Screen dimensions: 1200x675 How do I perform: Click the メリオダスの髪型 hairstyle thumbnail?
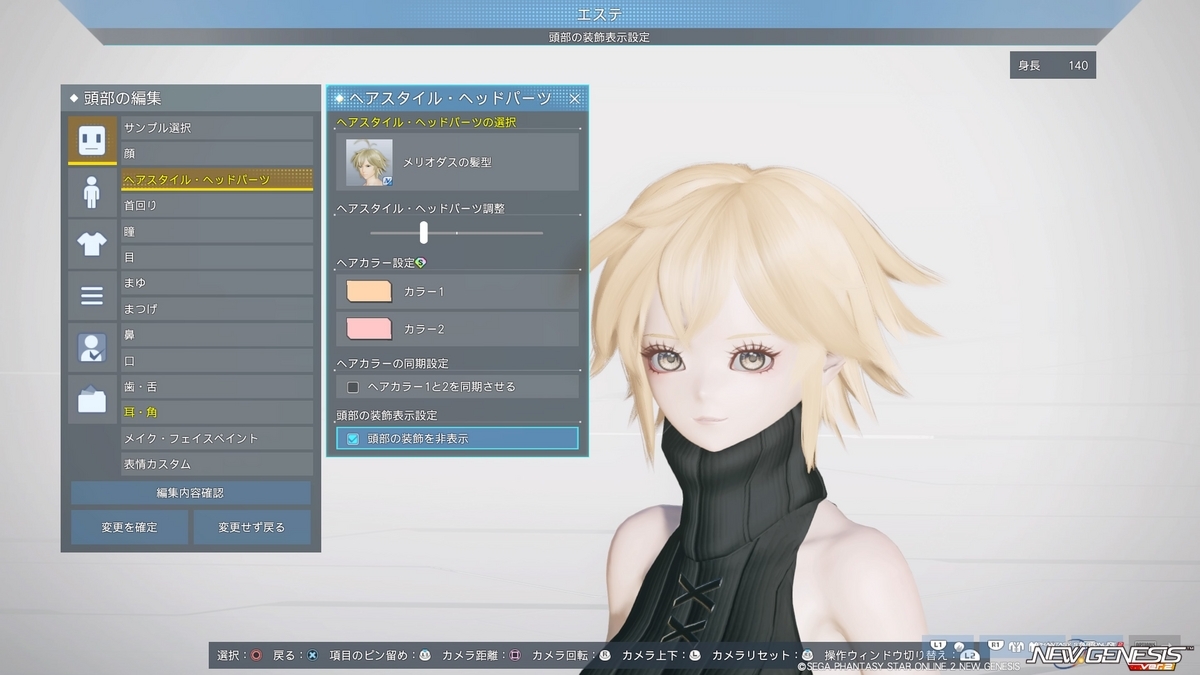(x=369, y=162)
